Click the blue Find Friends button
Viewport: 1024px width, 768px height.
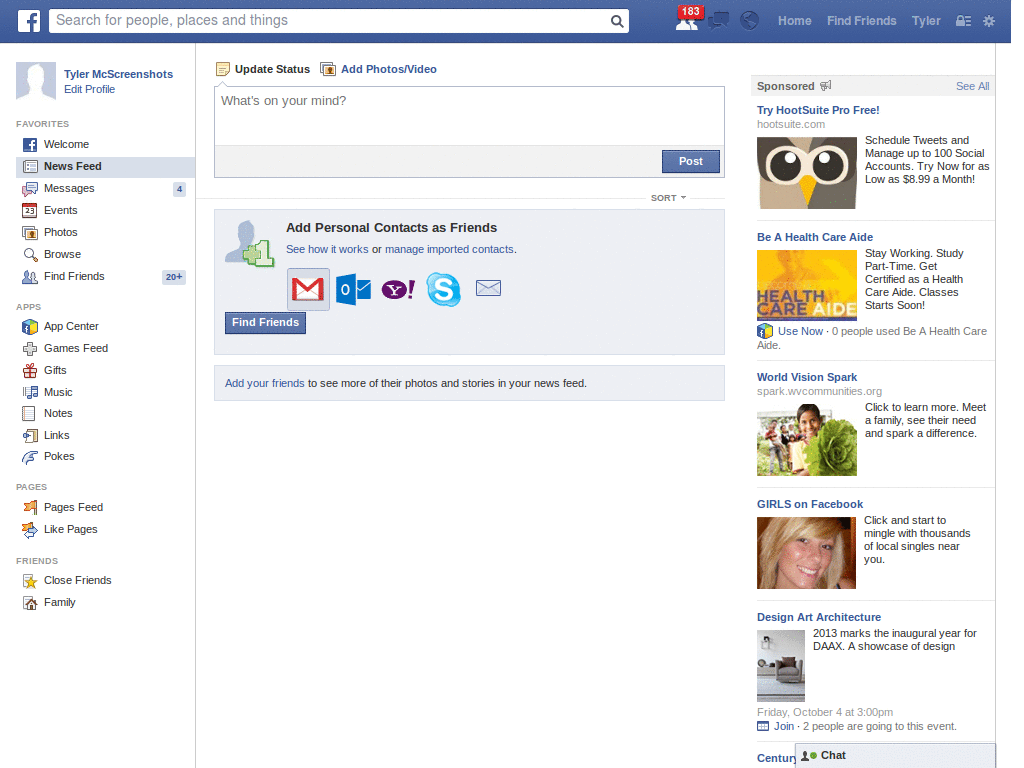coord(265,323)
